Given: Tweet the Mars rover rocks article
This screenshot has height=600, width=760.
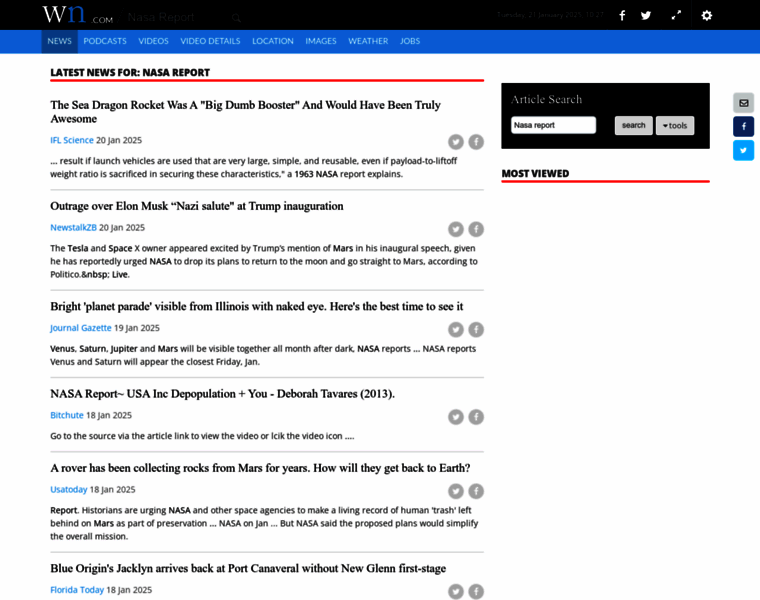Looking at the screenshot, I should [x=456, y=491].
